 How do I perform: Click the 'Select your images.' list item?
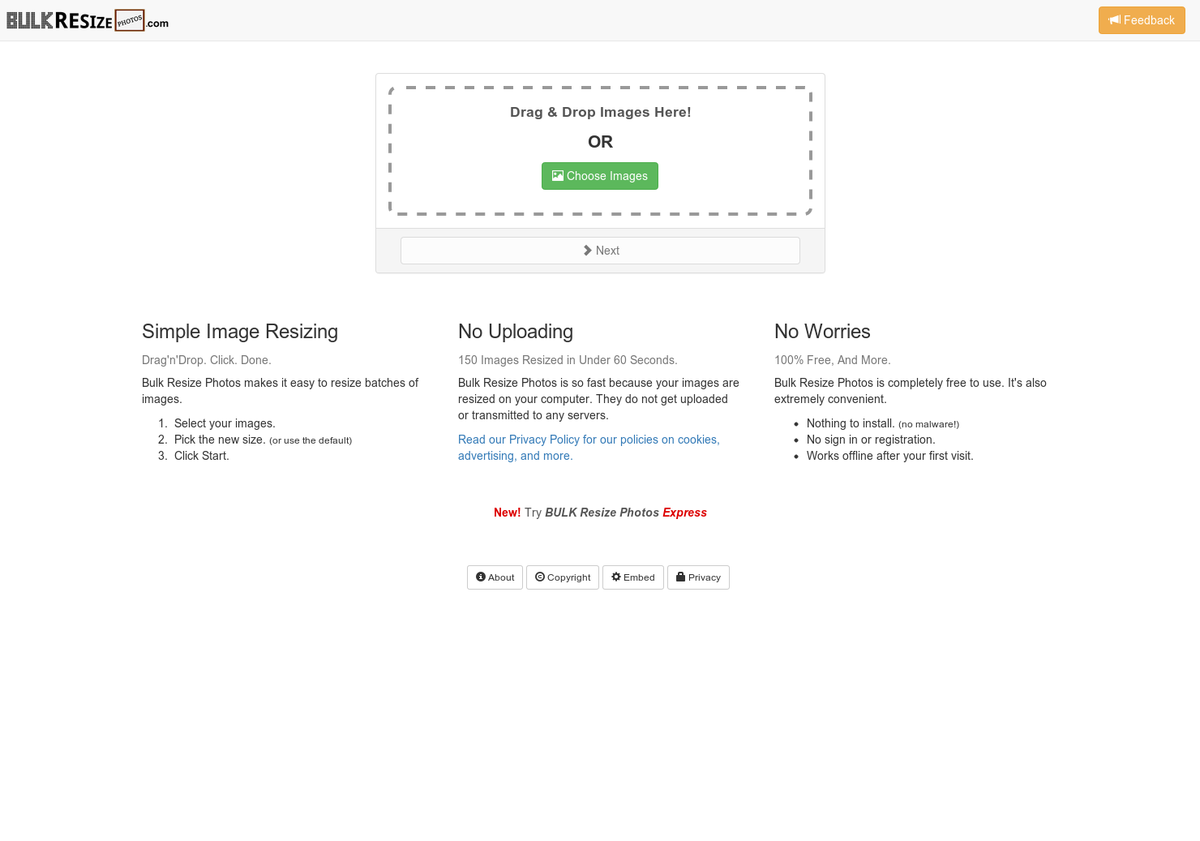coord(224,423)
